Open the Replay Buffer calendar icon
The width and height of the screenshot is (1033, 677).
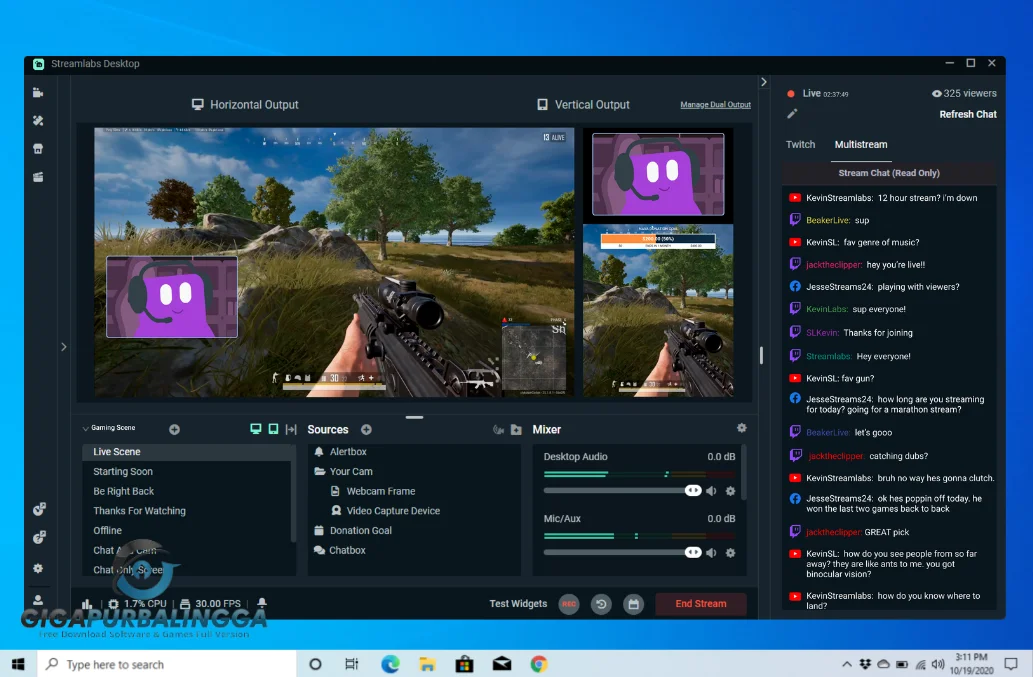pos(631,604)
